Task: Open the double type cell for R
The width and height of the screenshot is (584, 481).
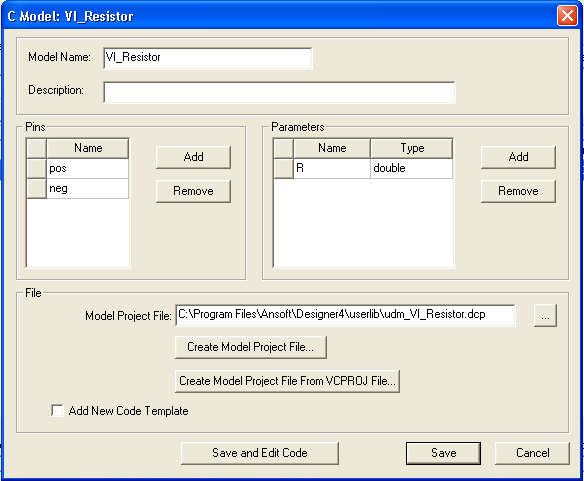Action: (412, 168)
